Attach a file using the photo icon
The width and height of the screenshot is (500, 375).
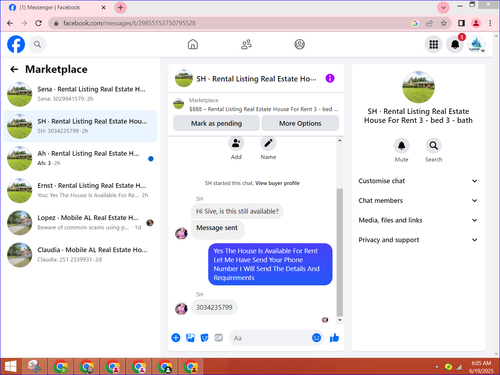190,338
